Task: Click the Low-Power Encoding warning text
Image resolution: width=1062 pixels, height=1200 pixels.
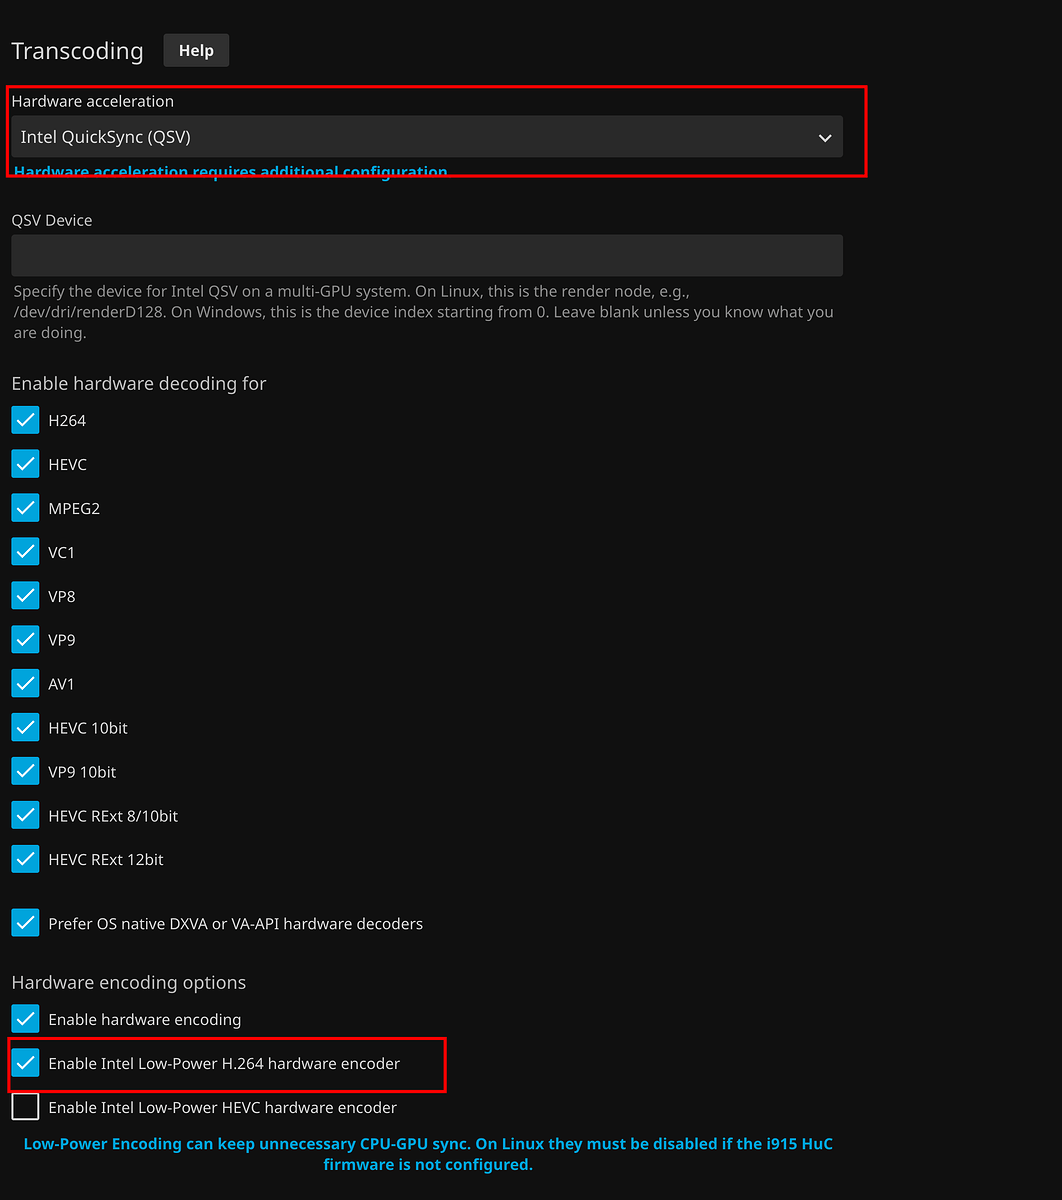Action: click(x=428, y=1154)
